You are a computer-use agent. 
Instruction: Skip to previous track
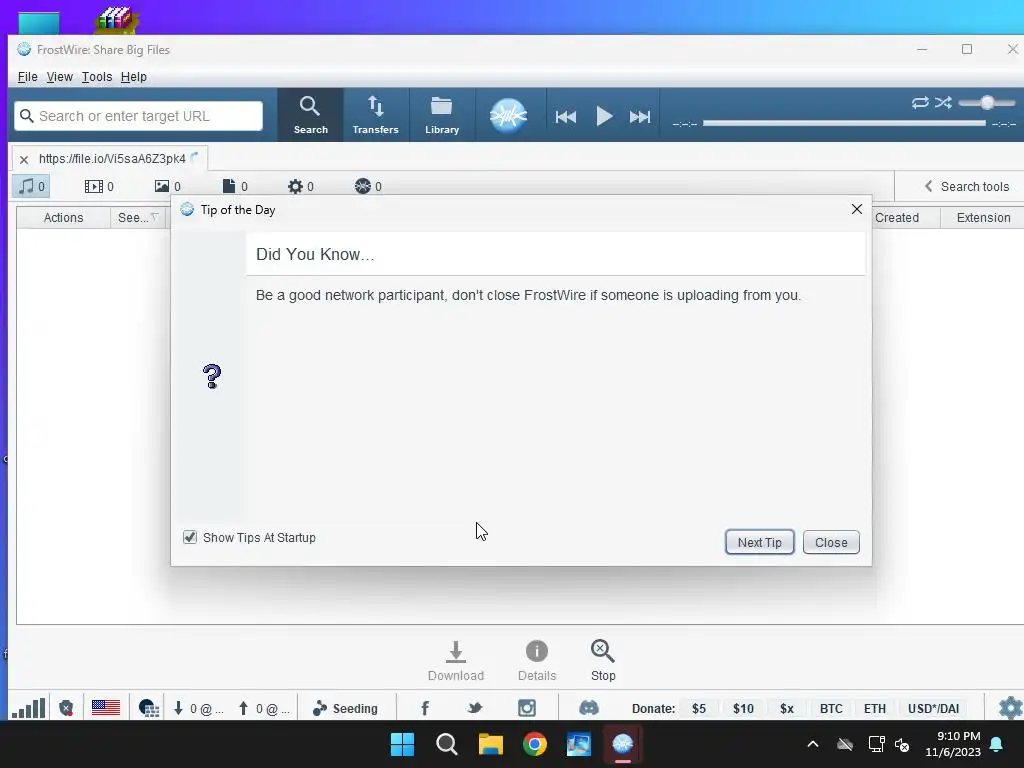[x=566, y=117]
